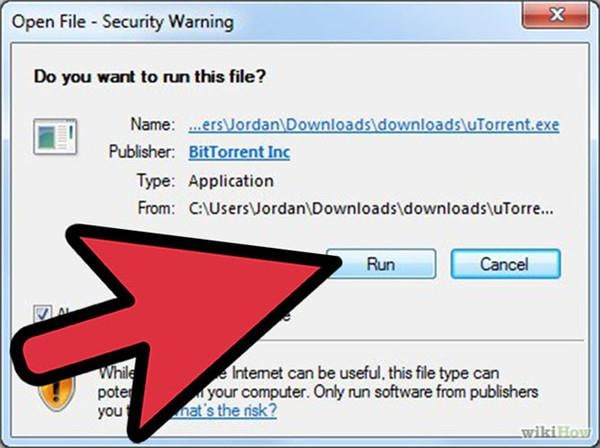Click the wikiHow watermark logo

pos(556,432)
